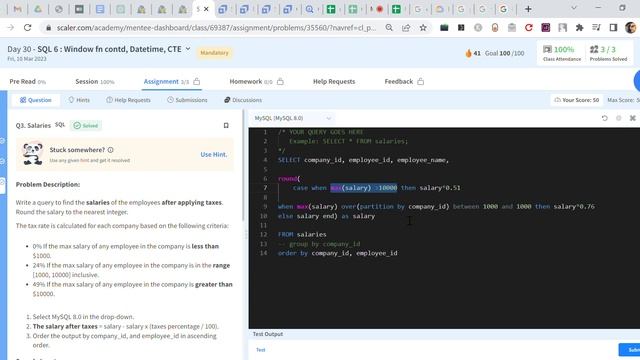Bookmark this page using the star icon
The image size is (640, 360).
(x=423, y=28)
